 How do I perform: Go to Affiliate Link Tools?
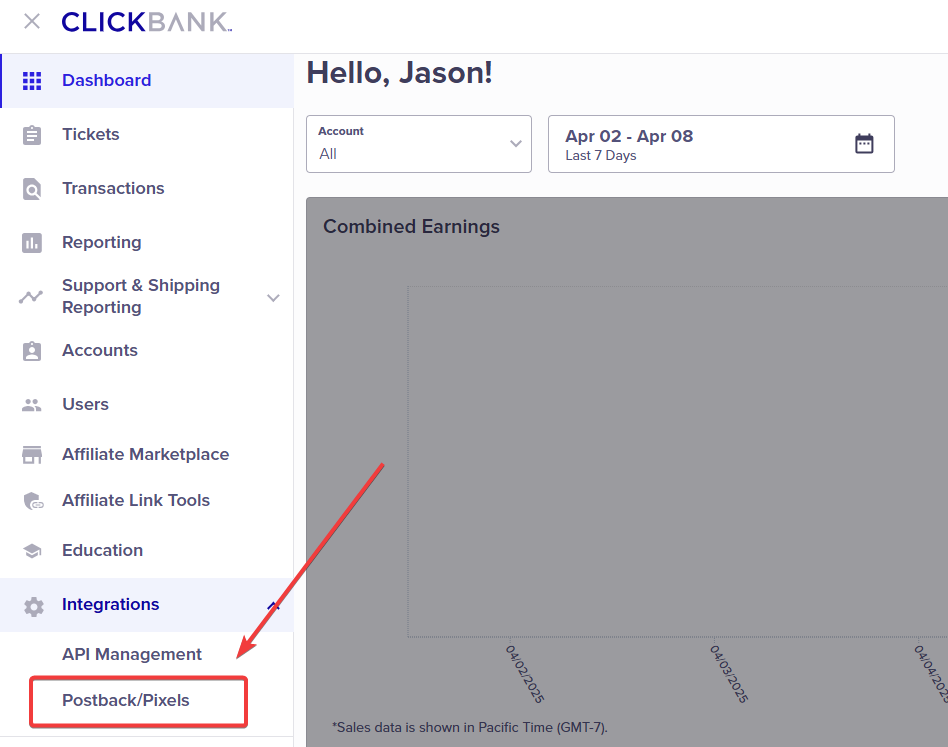(147, 500)
